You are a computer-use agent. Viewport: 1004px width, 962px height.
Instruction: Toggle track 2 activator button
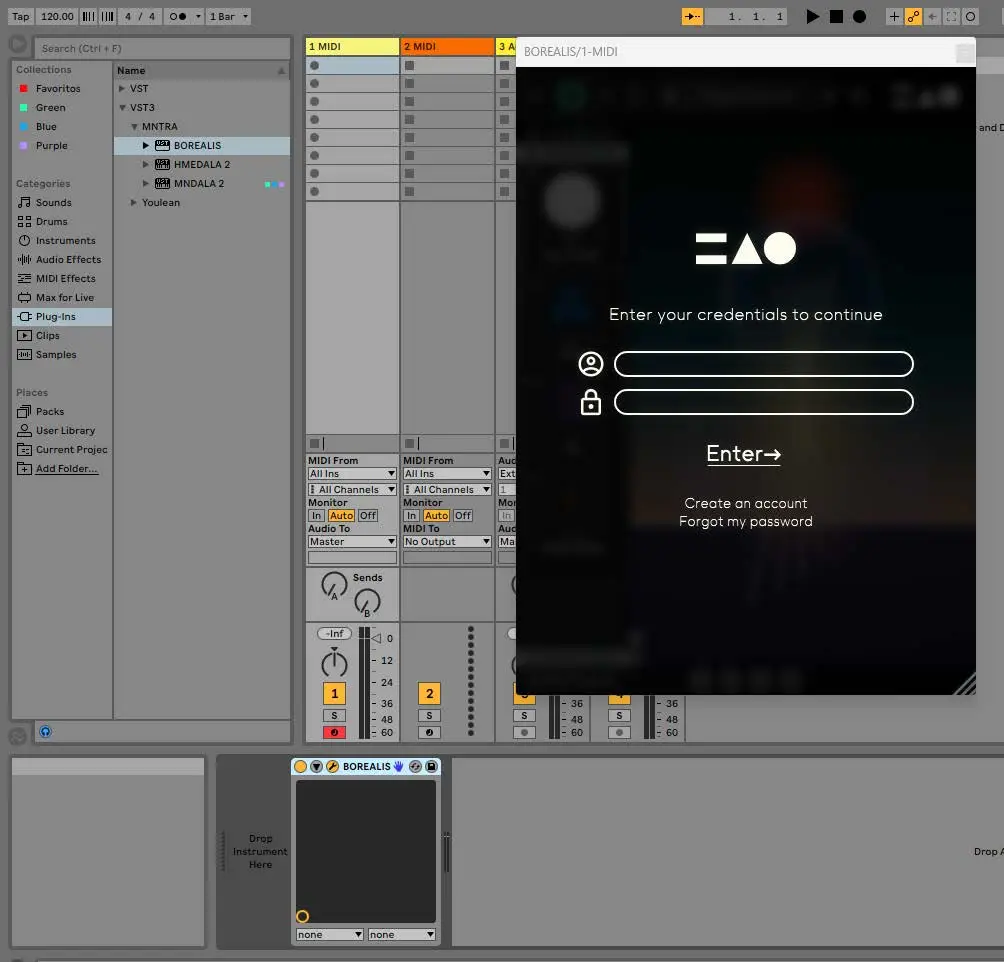[x=429, y=694]
